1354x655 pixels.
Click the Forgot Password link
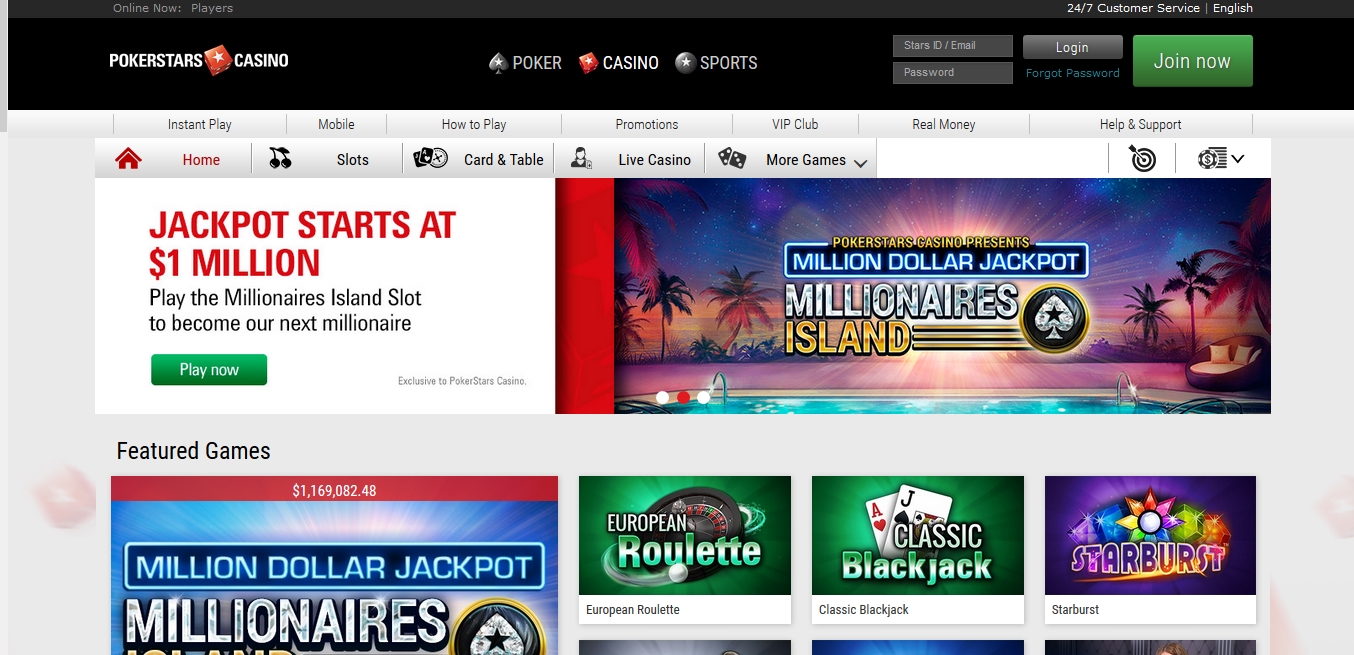coord(1073,73)
